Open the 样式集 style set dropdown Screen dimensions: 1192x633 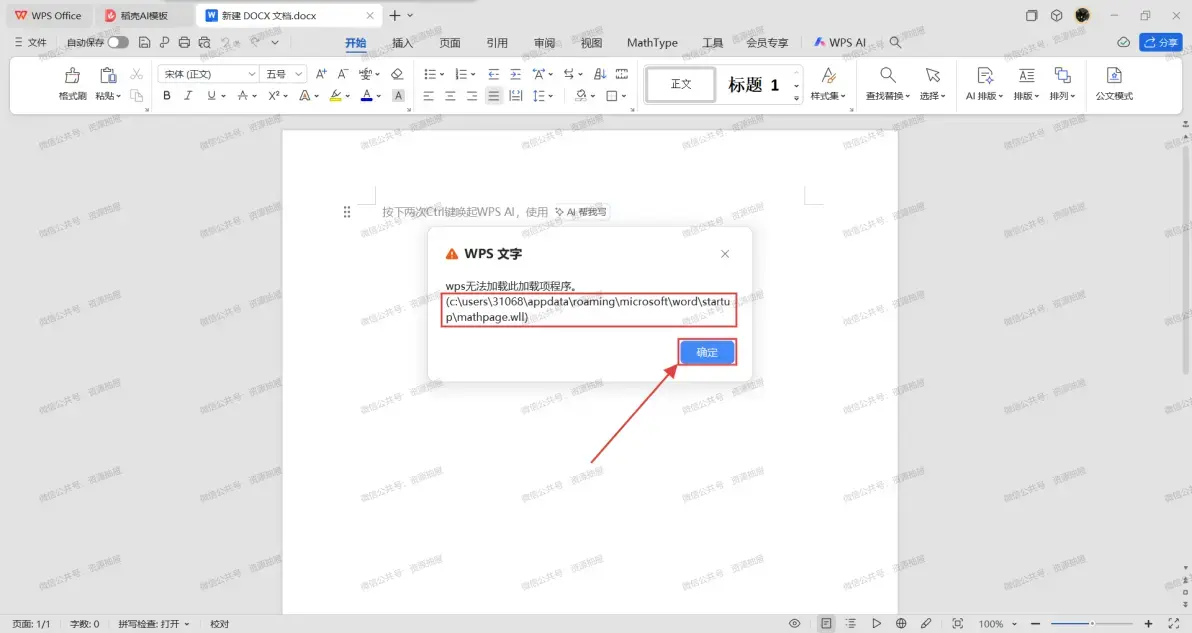(828, 96)
